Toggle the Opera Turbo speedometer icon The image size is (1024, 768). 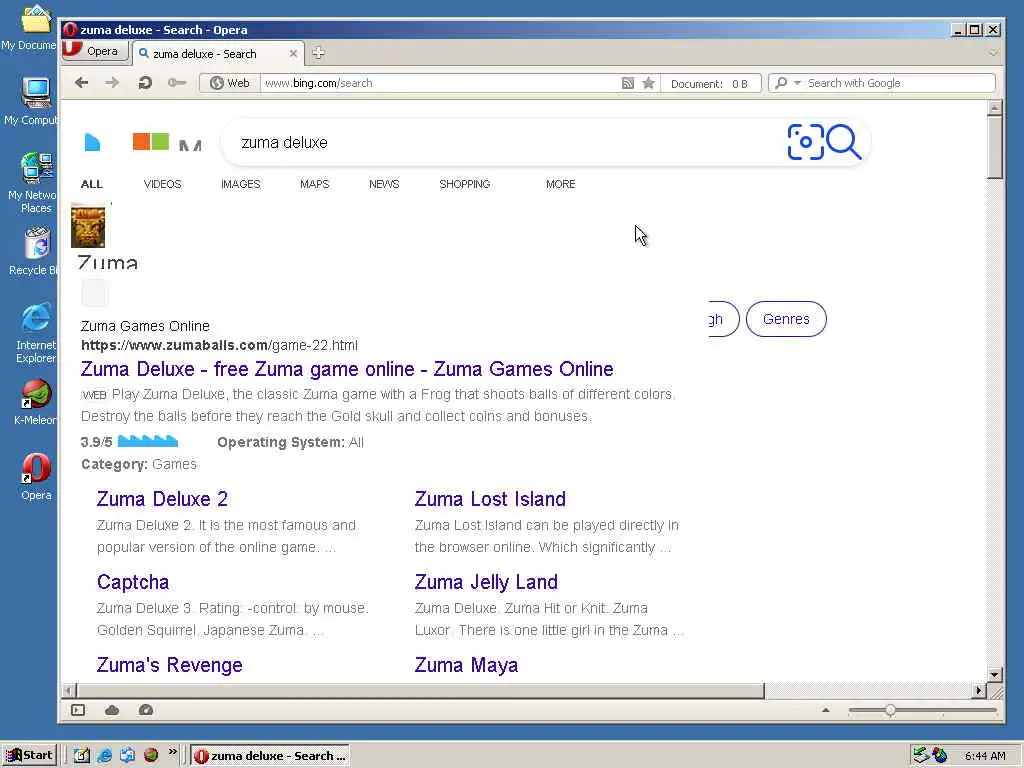[146, 710]
